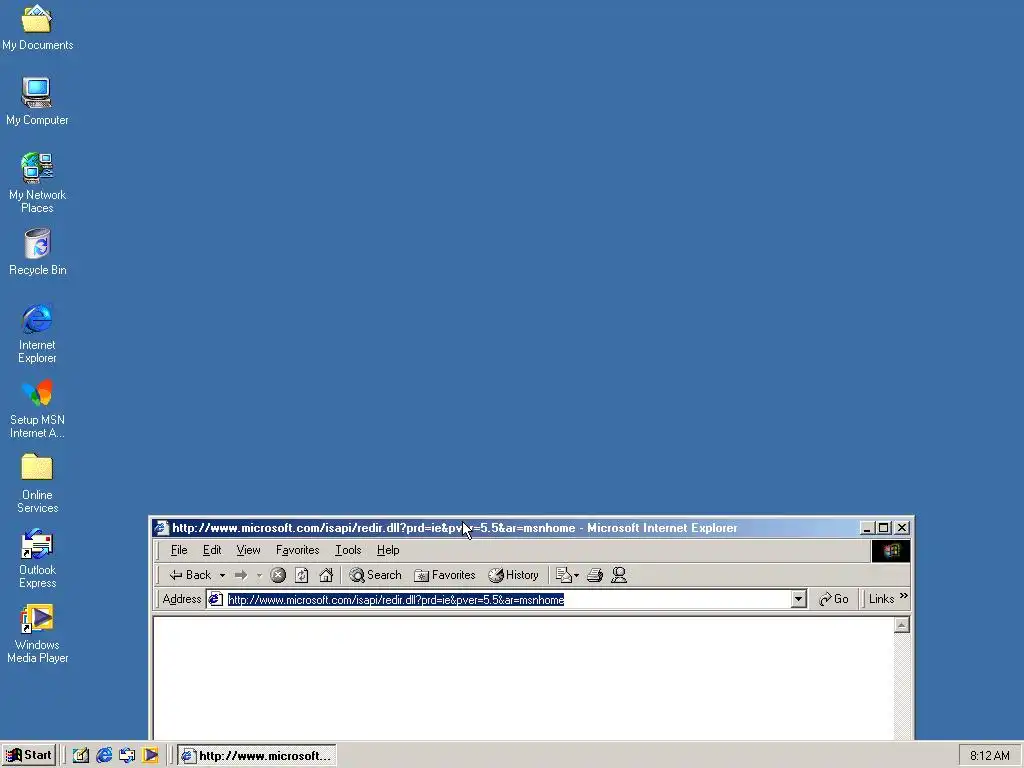The width and height of the screenshot is (1024, 768).
Task: Open the File menu
Action: pyautogui.click(x=179, y=550)
